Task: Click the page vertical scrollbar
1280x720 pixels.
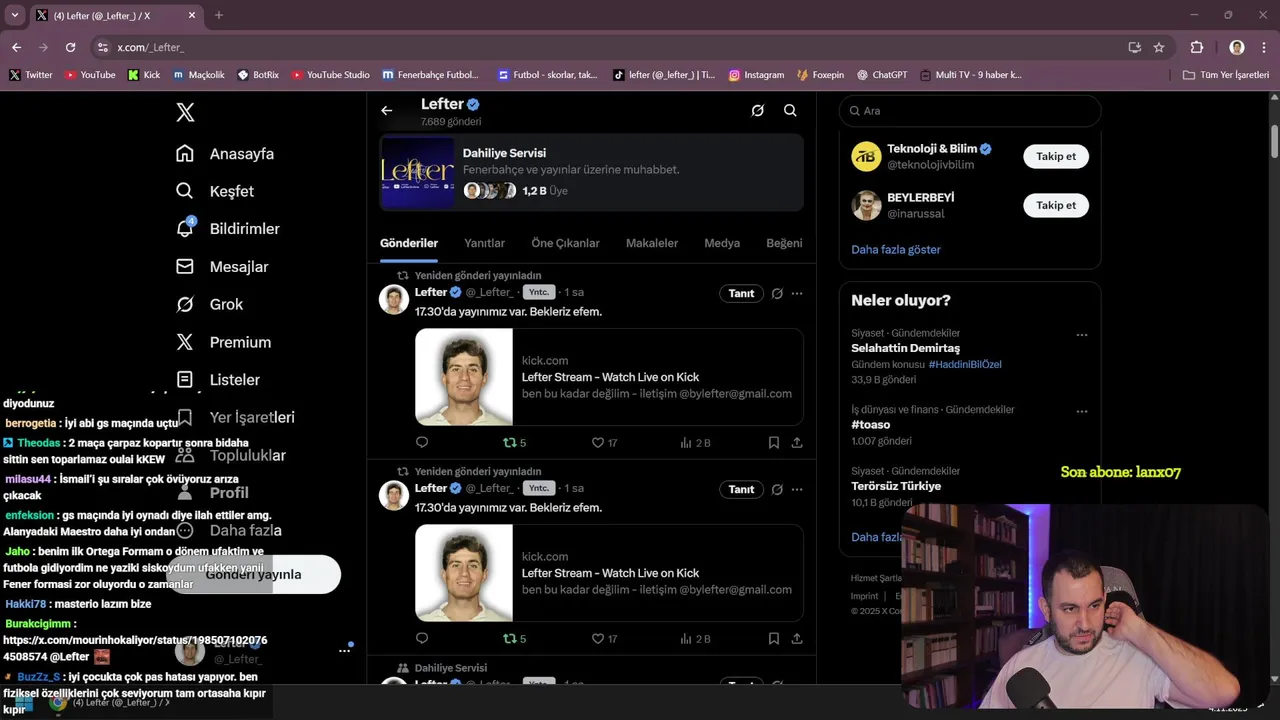Action: click(x=1273, y=140)
